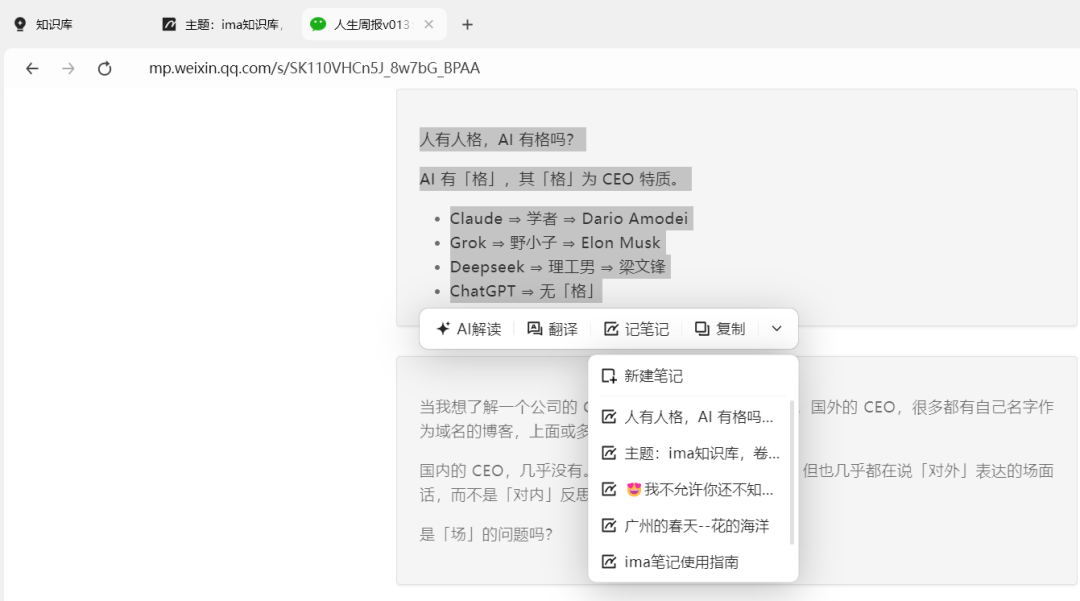Translate selection with 翻译
This screenshot has height=601, width=1080.
click(552, 329)
